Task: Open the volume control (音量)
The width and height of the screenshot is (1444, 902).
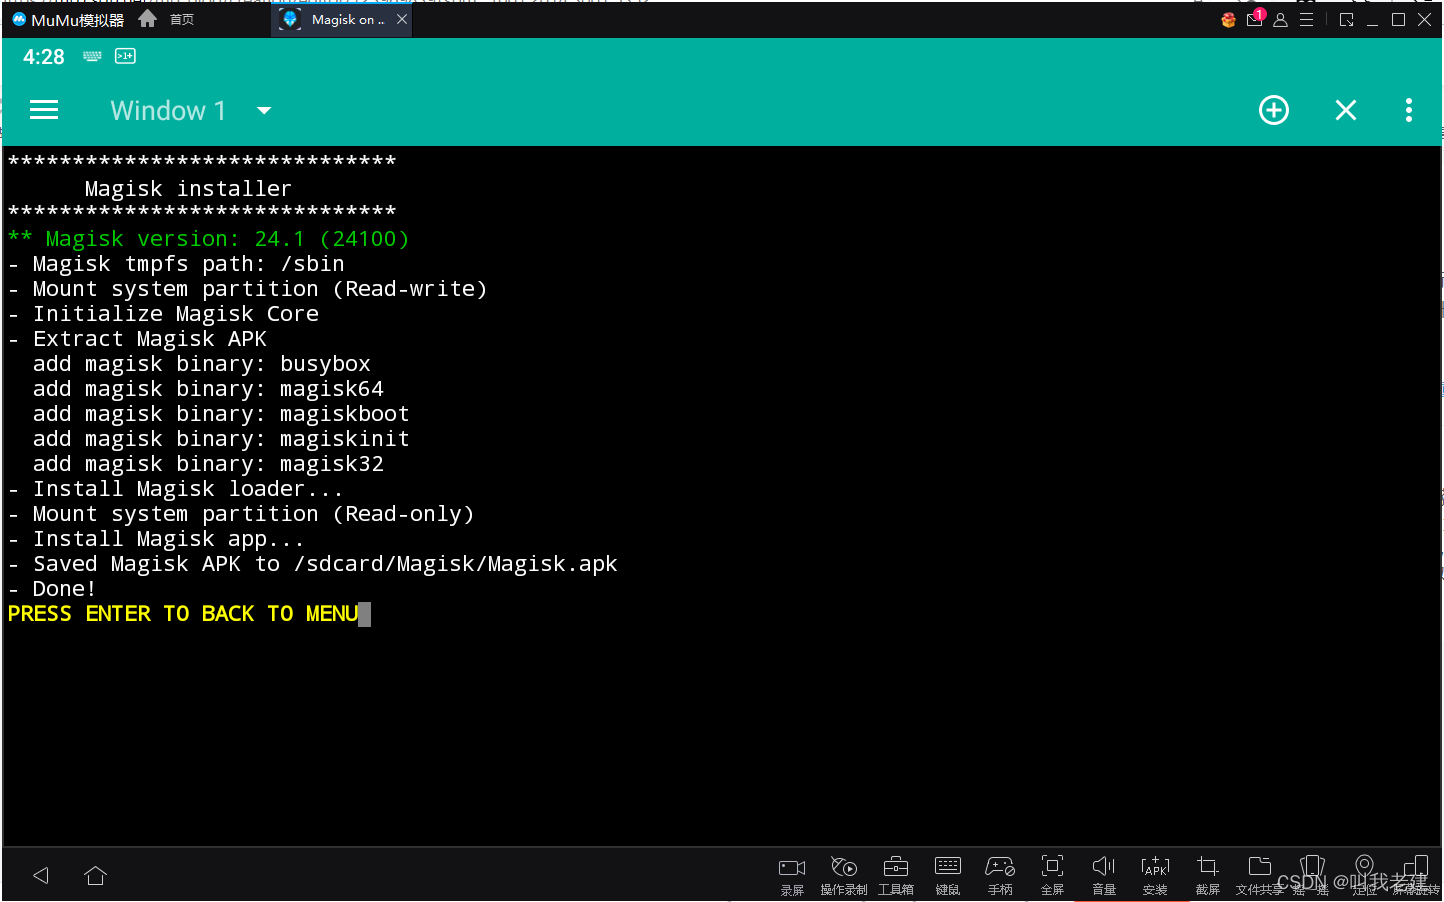Action: coord(1104,876)
